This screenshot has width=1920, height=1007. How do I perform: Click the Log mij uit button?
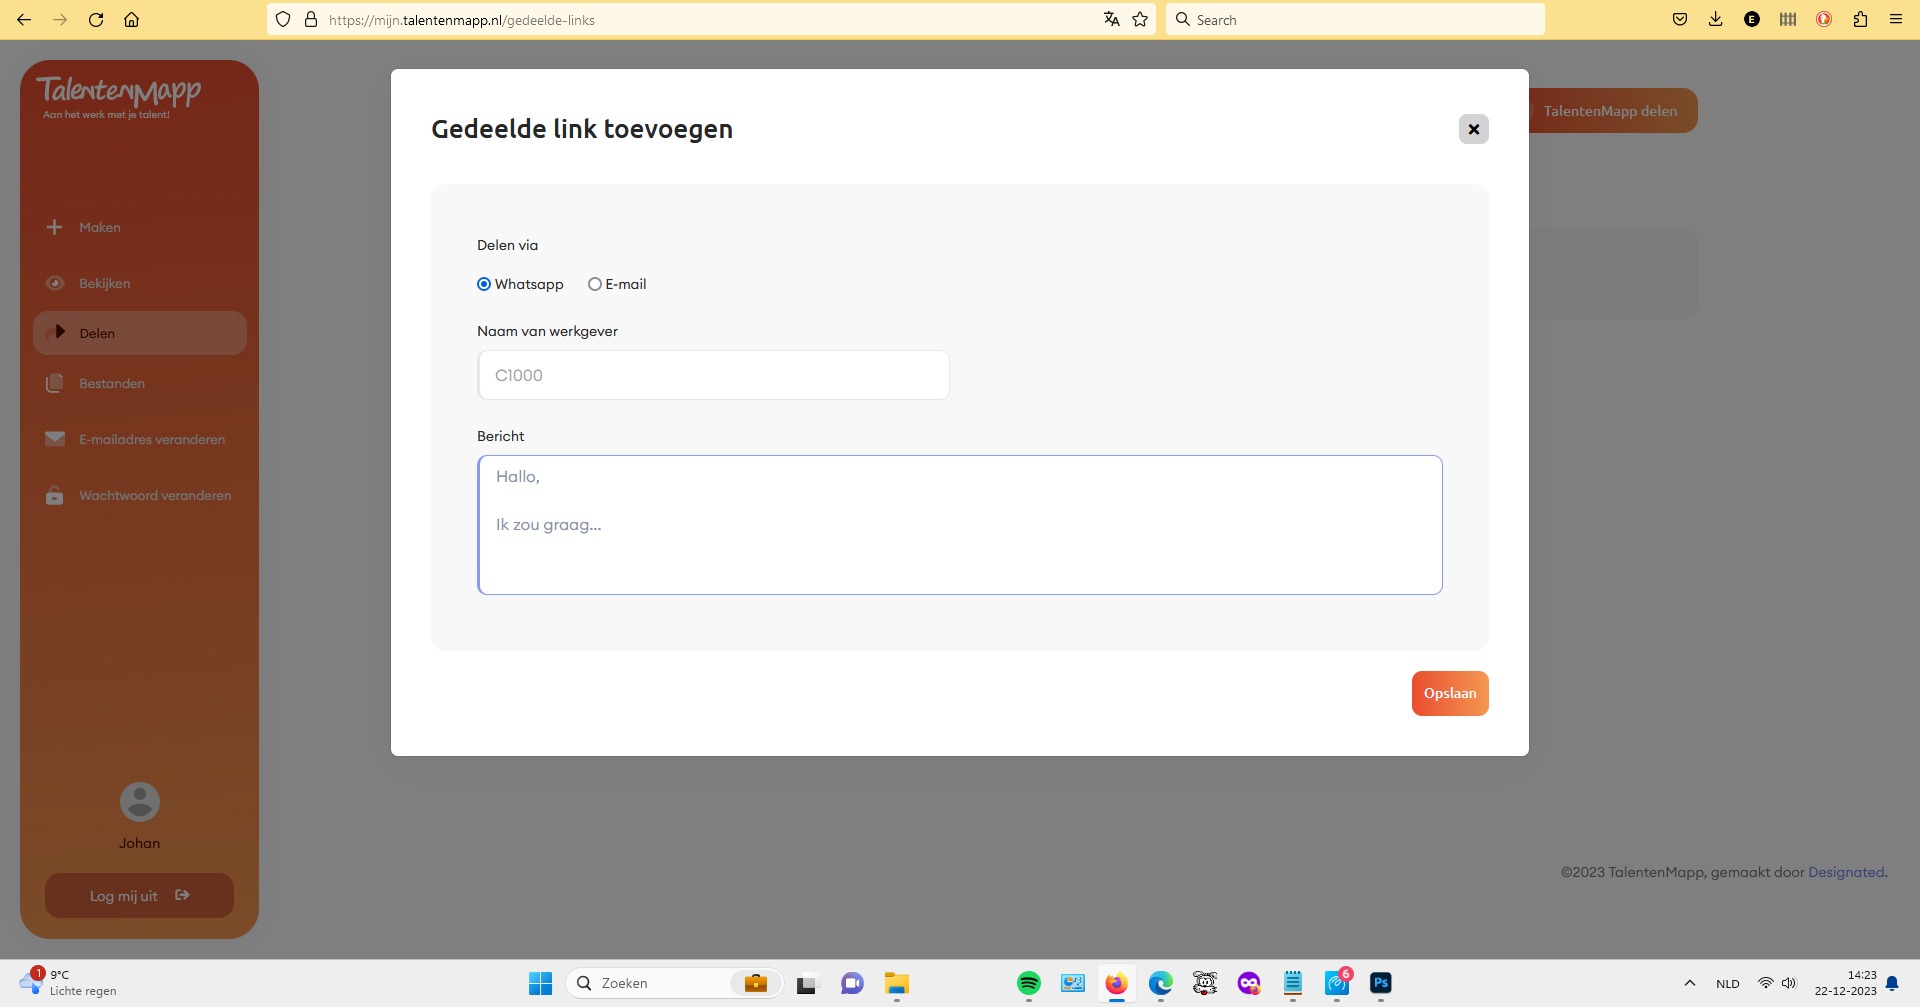[139, 895]
